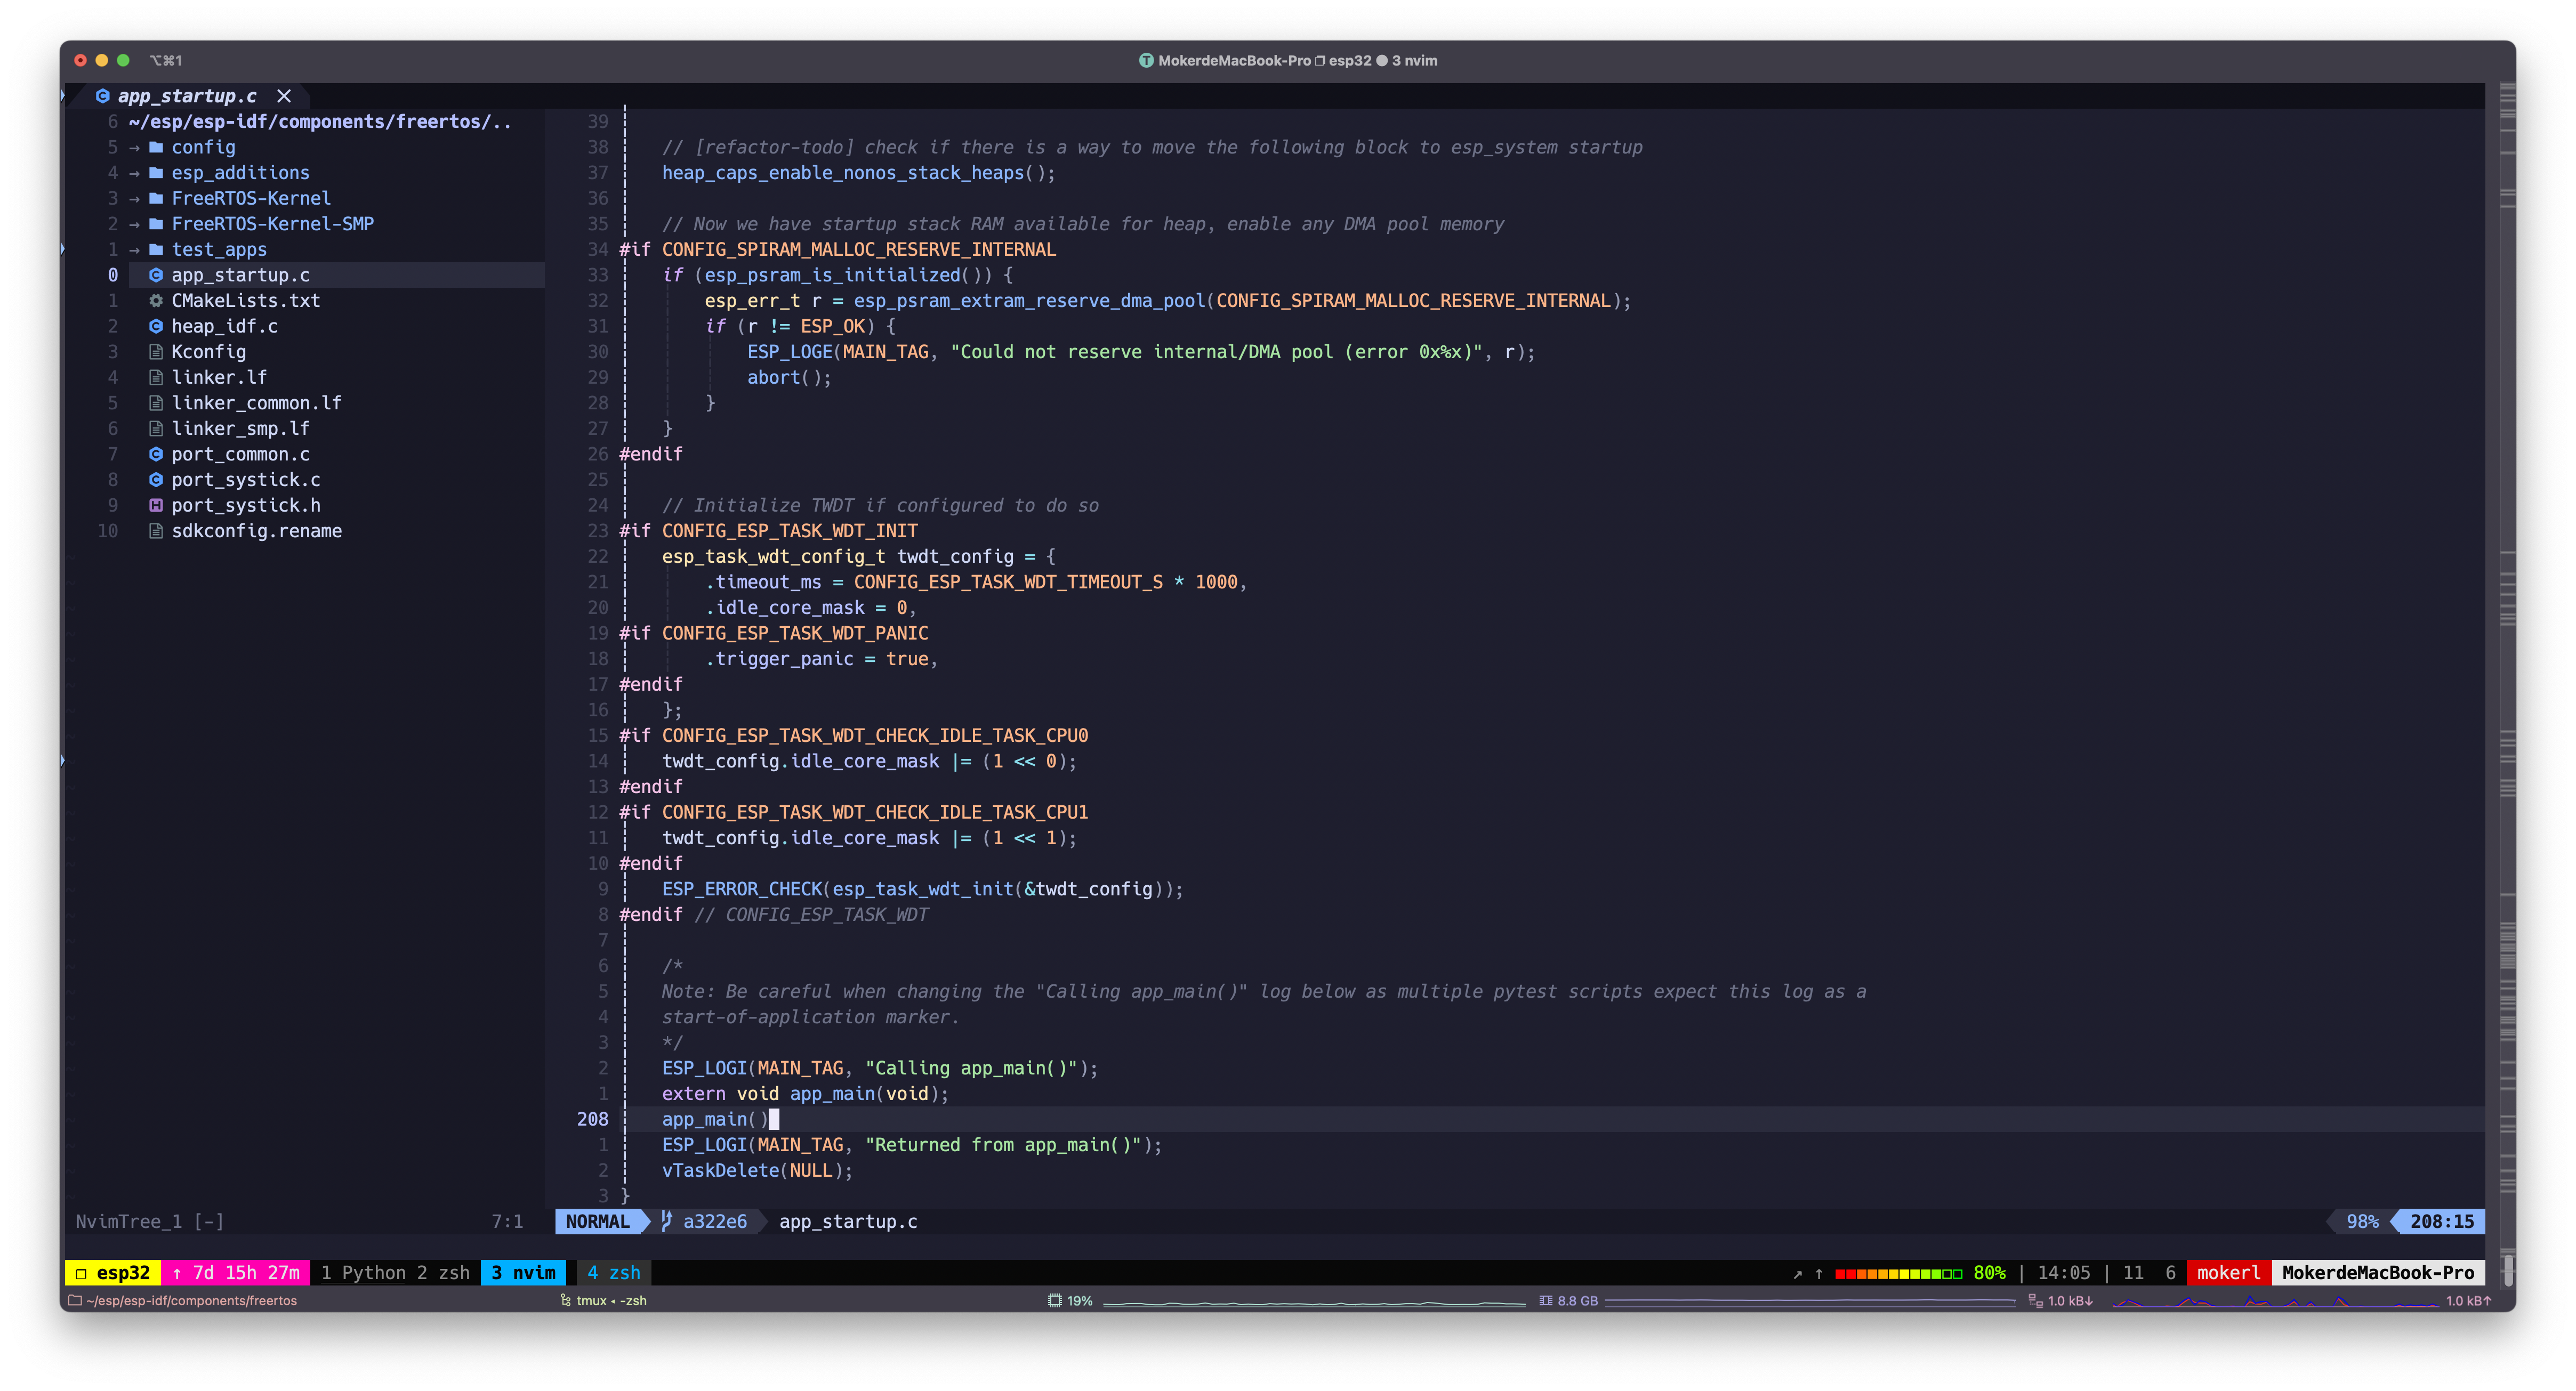Expand the FreeRTOS-Kernel-SMP folder arrow
This screenshot has width=2576, height=1391.
134,224
